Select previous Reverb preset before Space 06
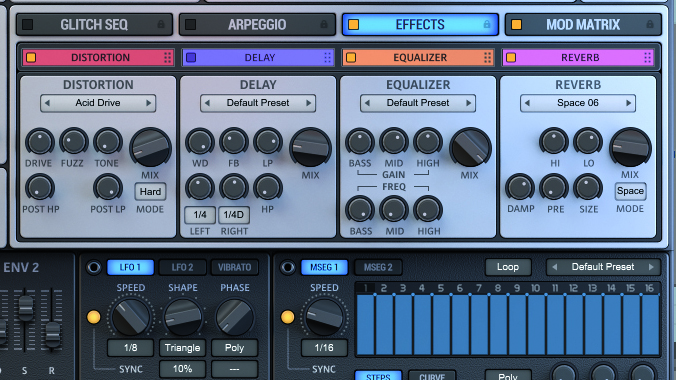676x380 pixels. (x=527, y=103)
